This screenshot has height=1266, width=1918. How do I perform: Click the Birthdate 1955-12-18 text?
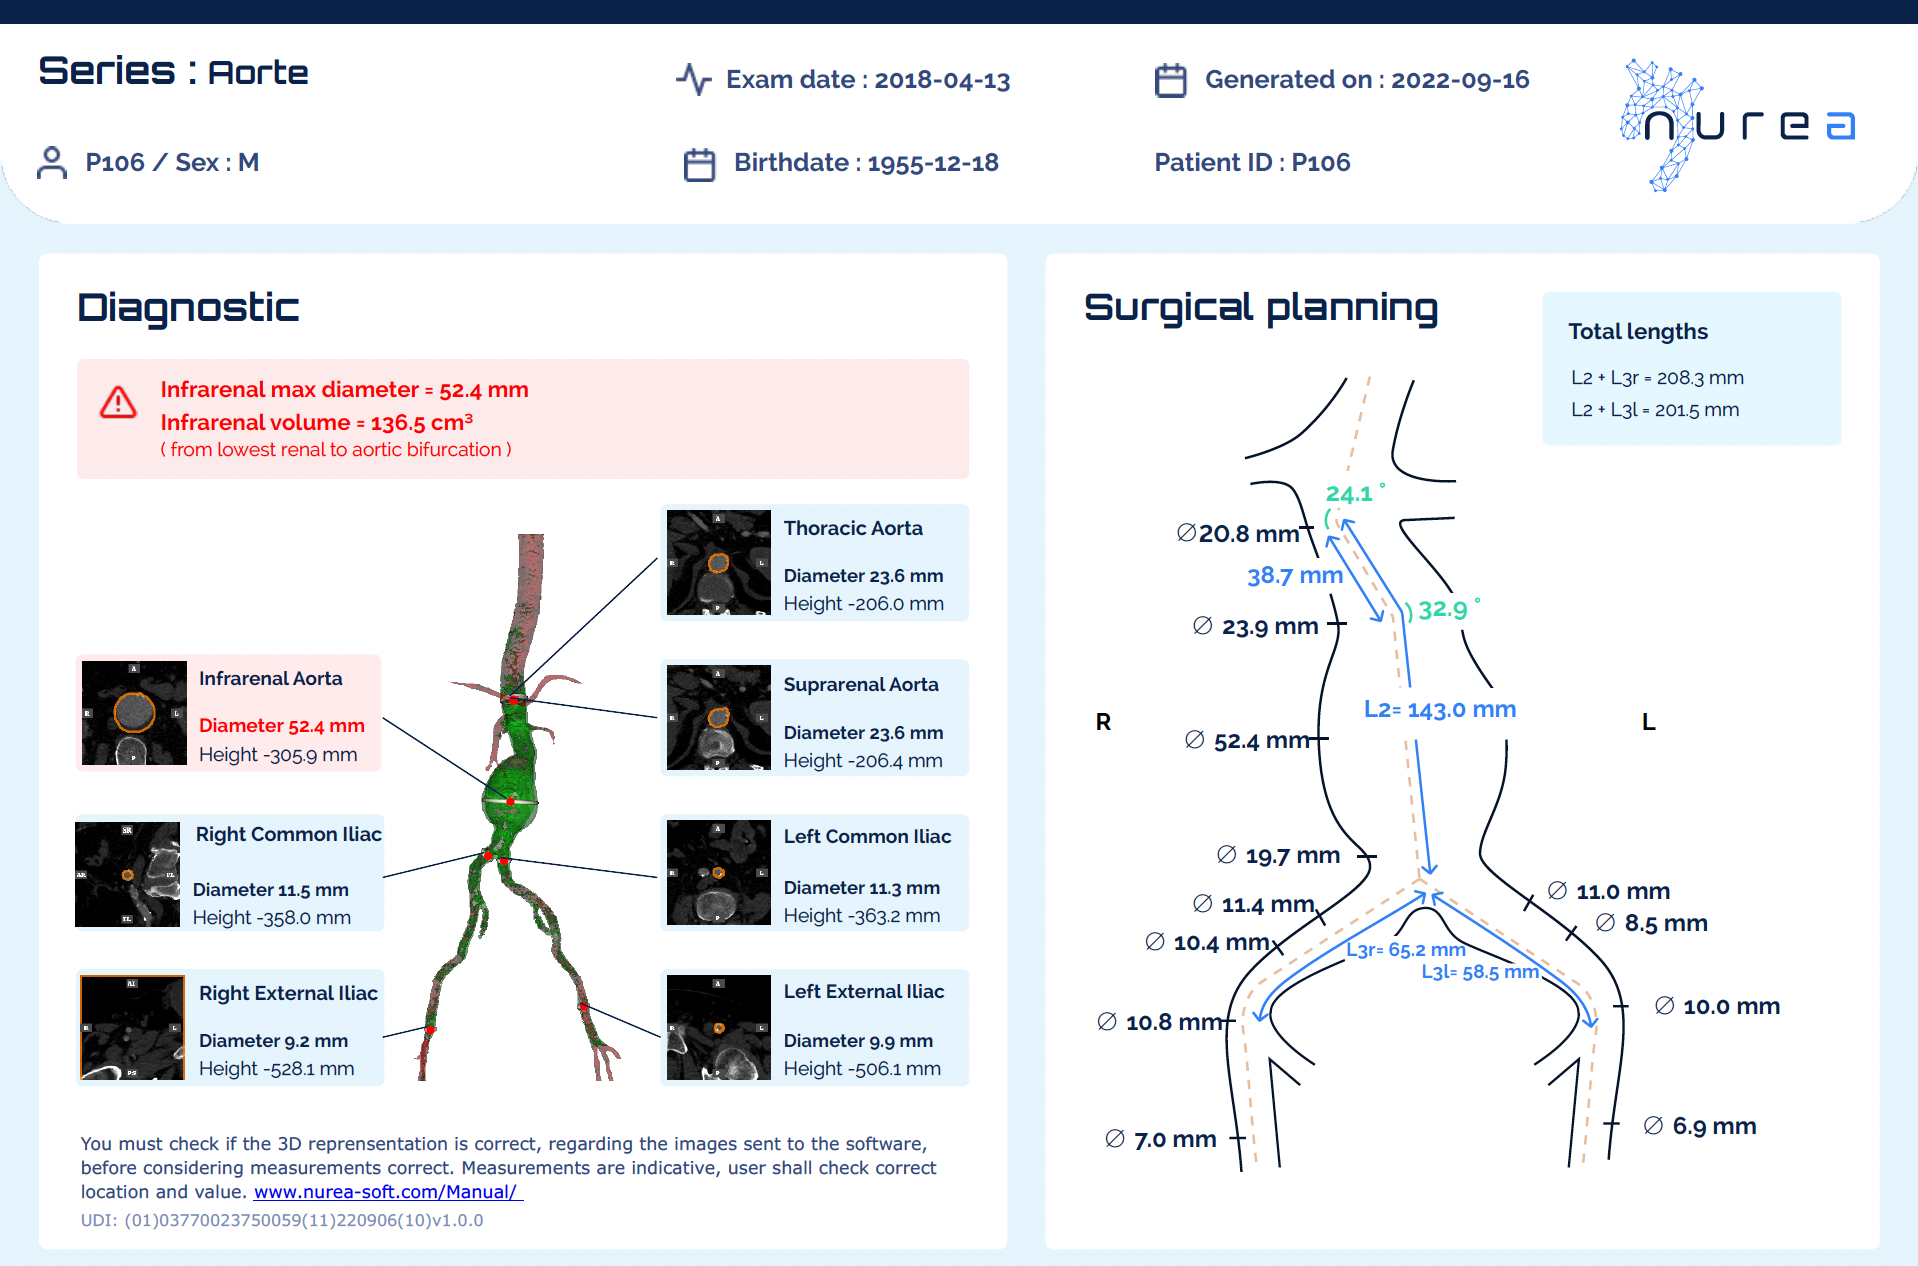pos(866,163)
